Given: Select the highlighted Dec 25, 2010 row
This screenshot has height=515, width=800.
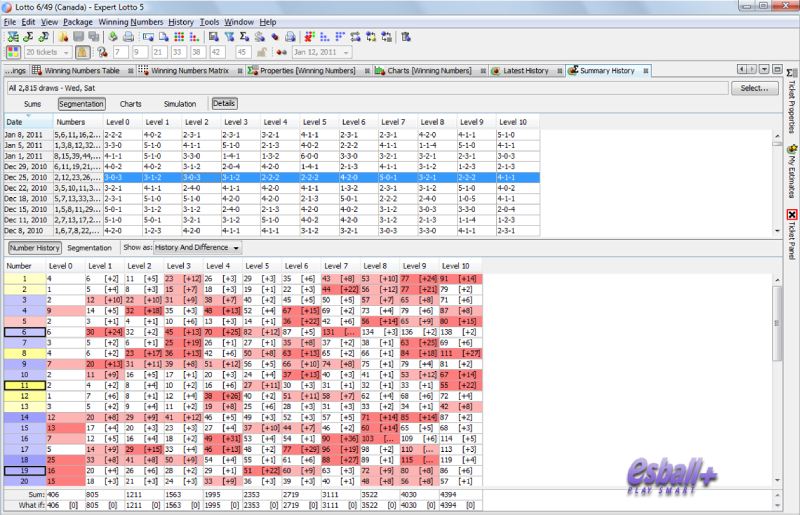Looking at the screenshot, I should (x=272, y=177).
